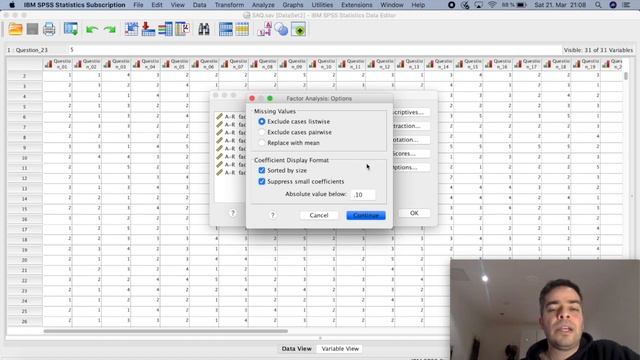Screen dimensions: 640x360
Task: Uncheck Sorted by size
Action: click(262, 170)
